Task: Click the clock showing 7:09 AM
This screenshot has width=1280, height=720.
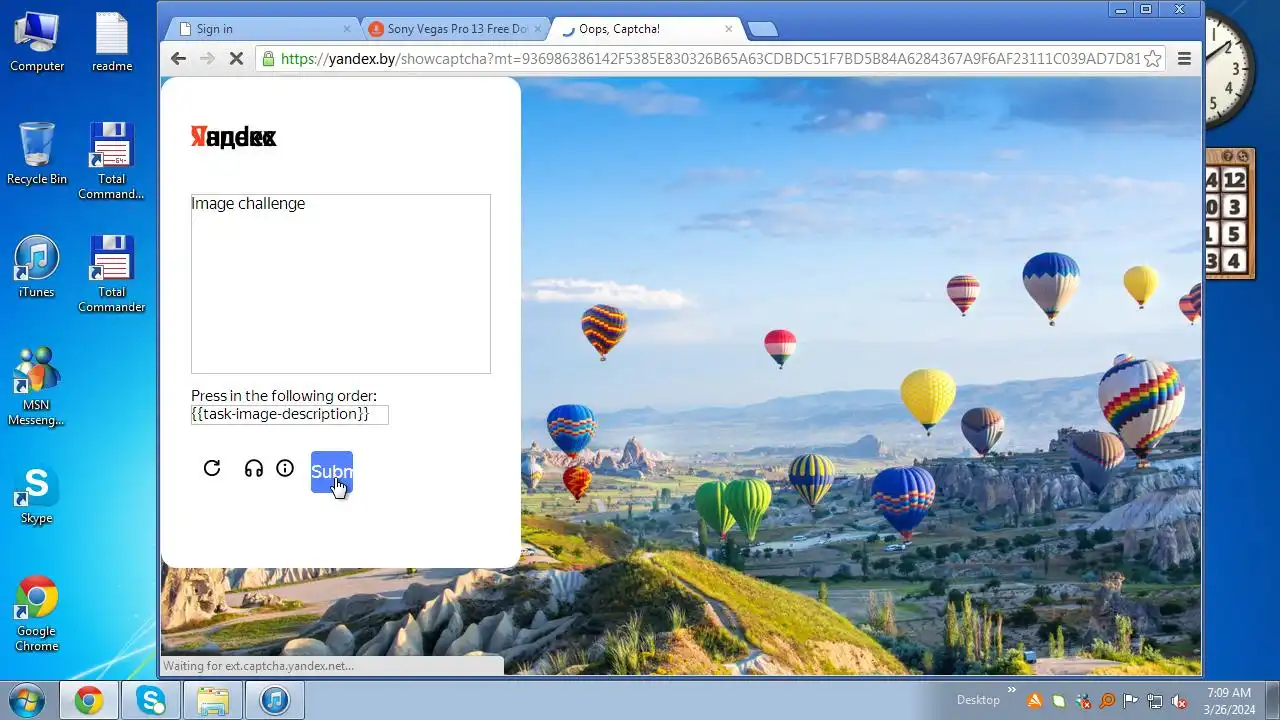Action: [x=1229, y=700]
